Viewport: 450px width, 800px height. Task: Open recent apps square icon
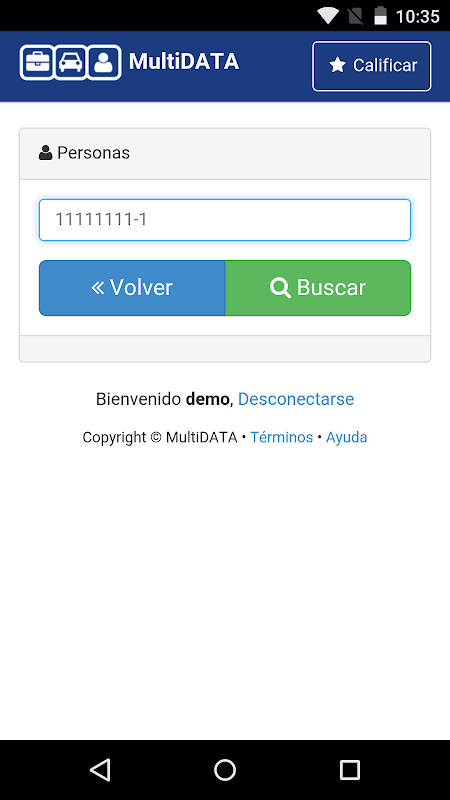pos(349,769)
